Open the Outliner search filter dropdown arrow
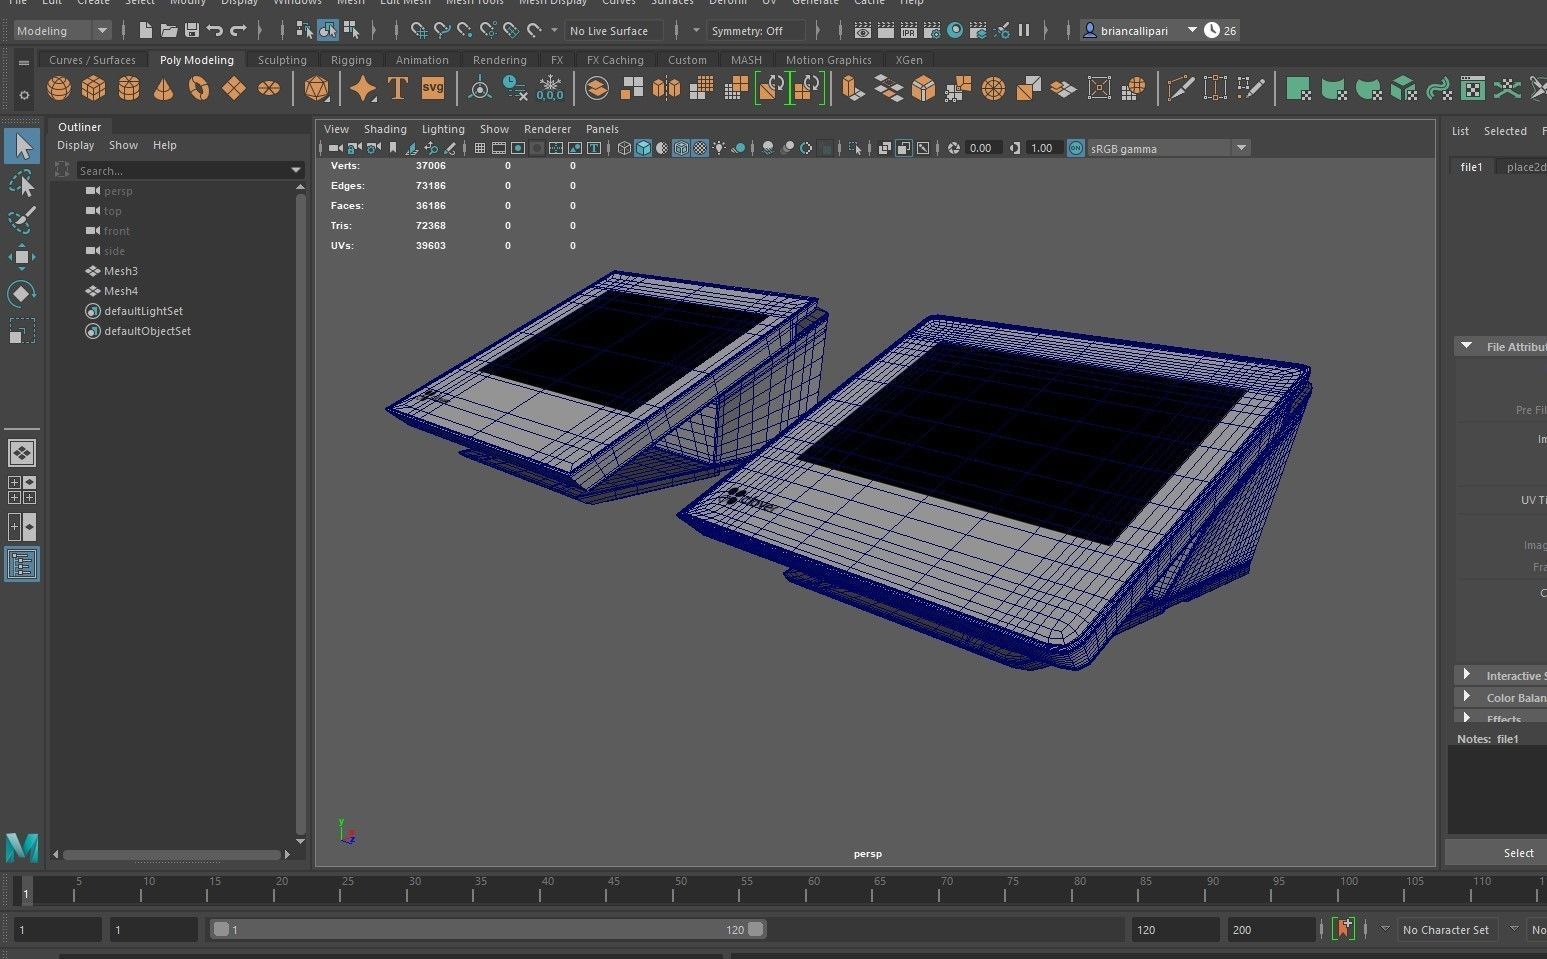 click(296, 170)
